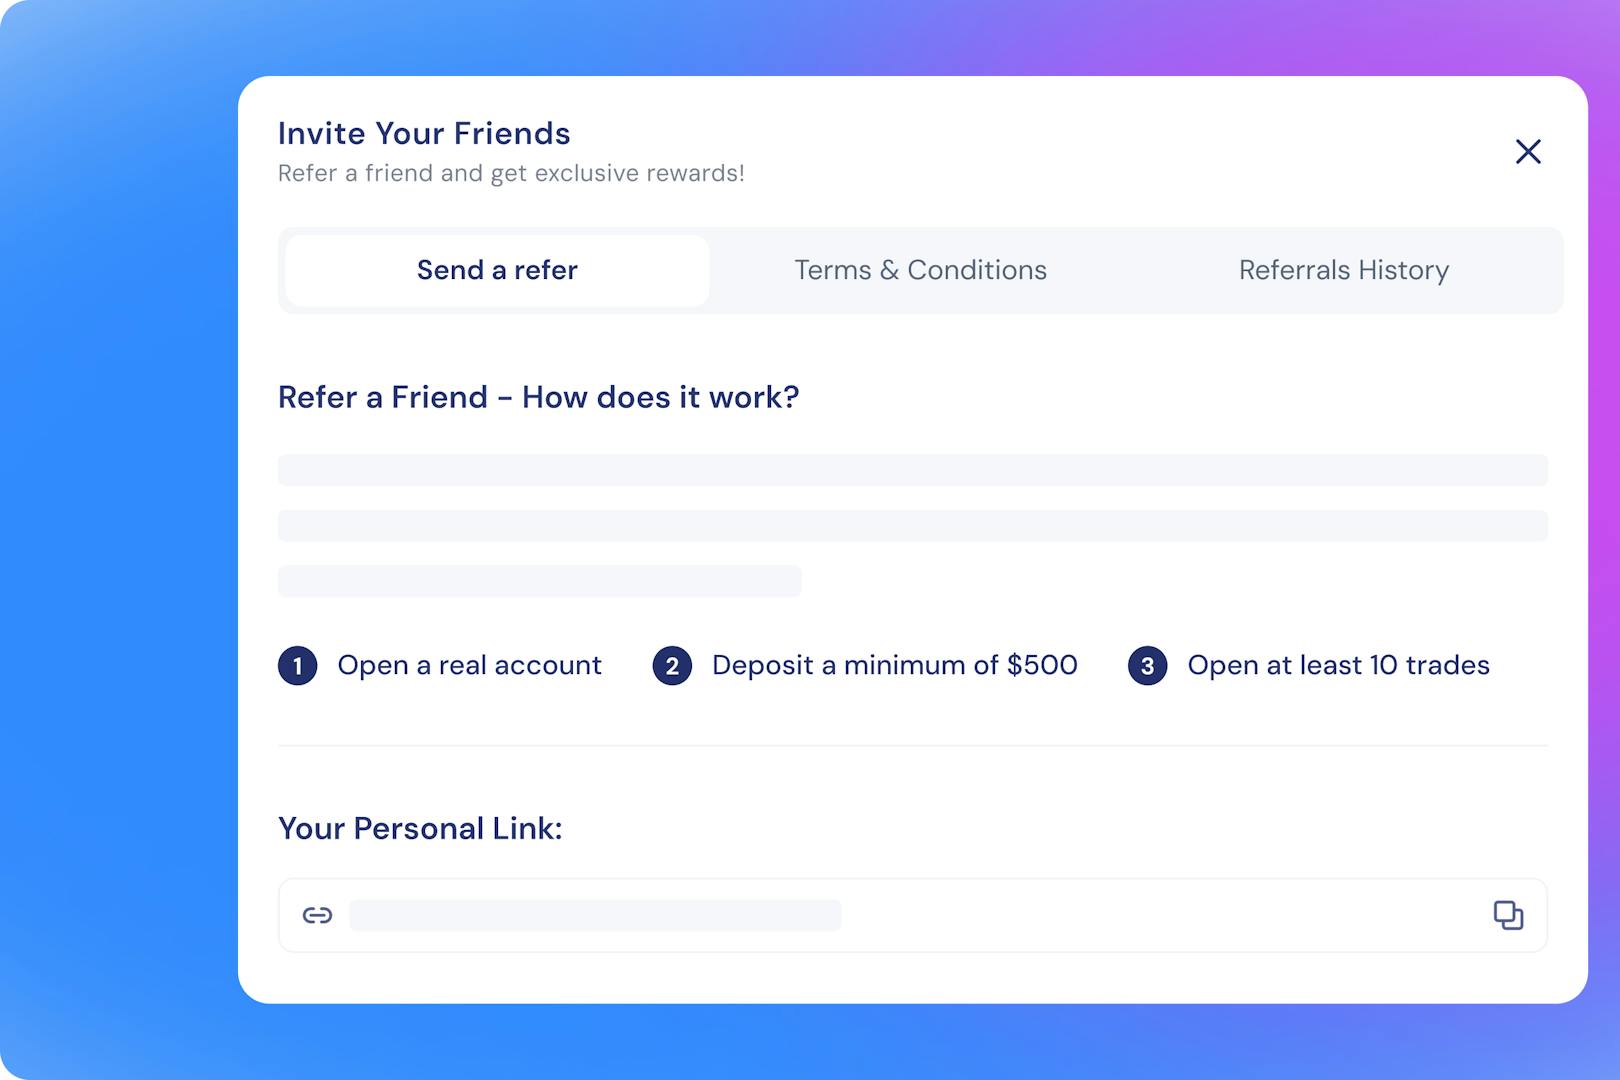This screenshot has height=1080, width=1620.
Task: Switch to the Terms & Conditions tab
Action: point(920,270)
